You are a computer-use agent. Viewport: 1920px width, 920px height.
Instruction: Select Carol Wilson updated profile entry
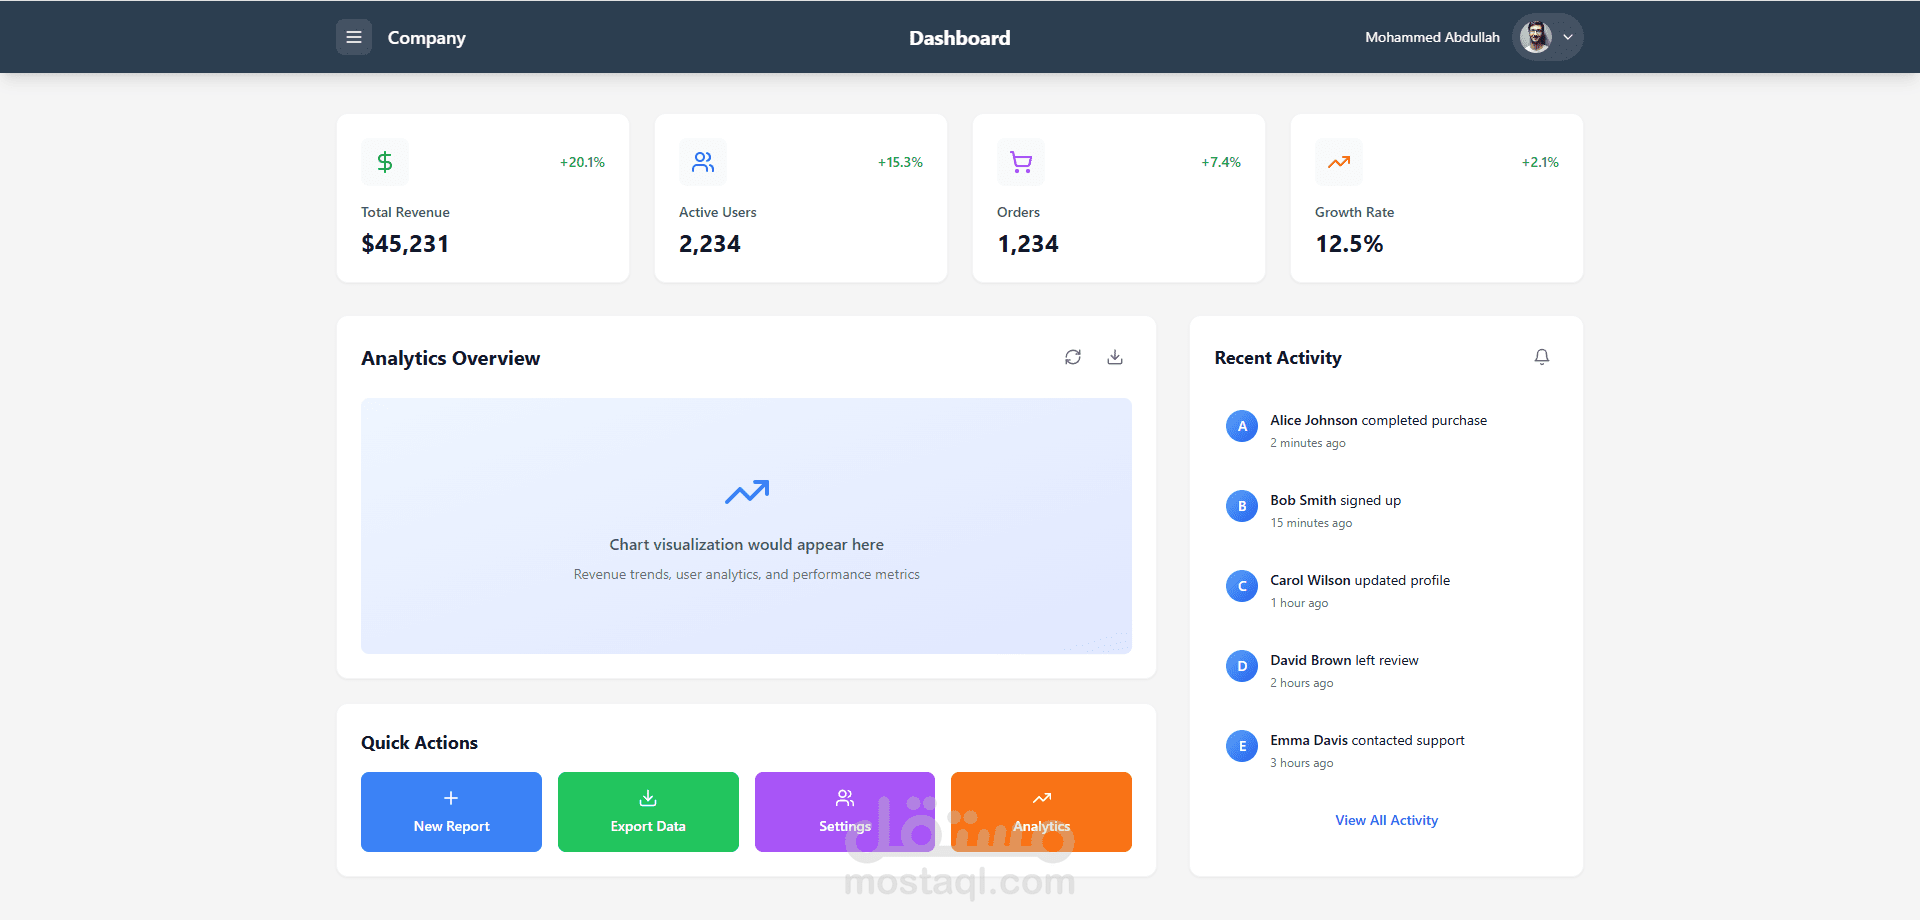coord(1386,591)
